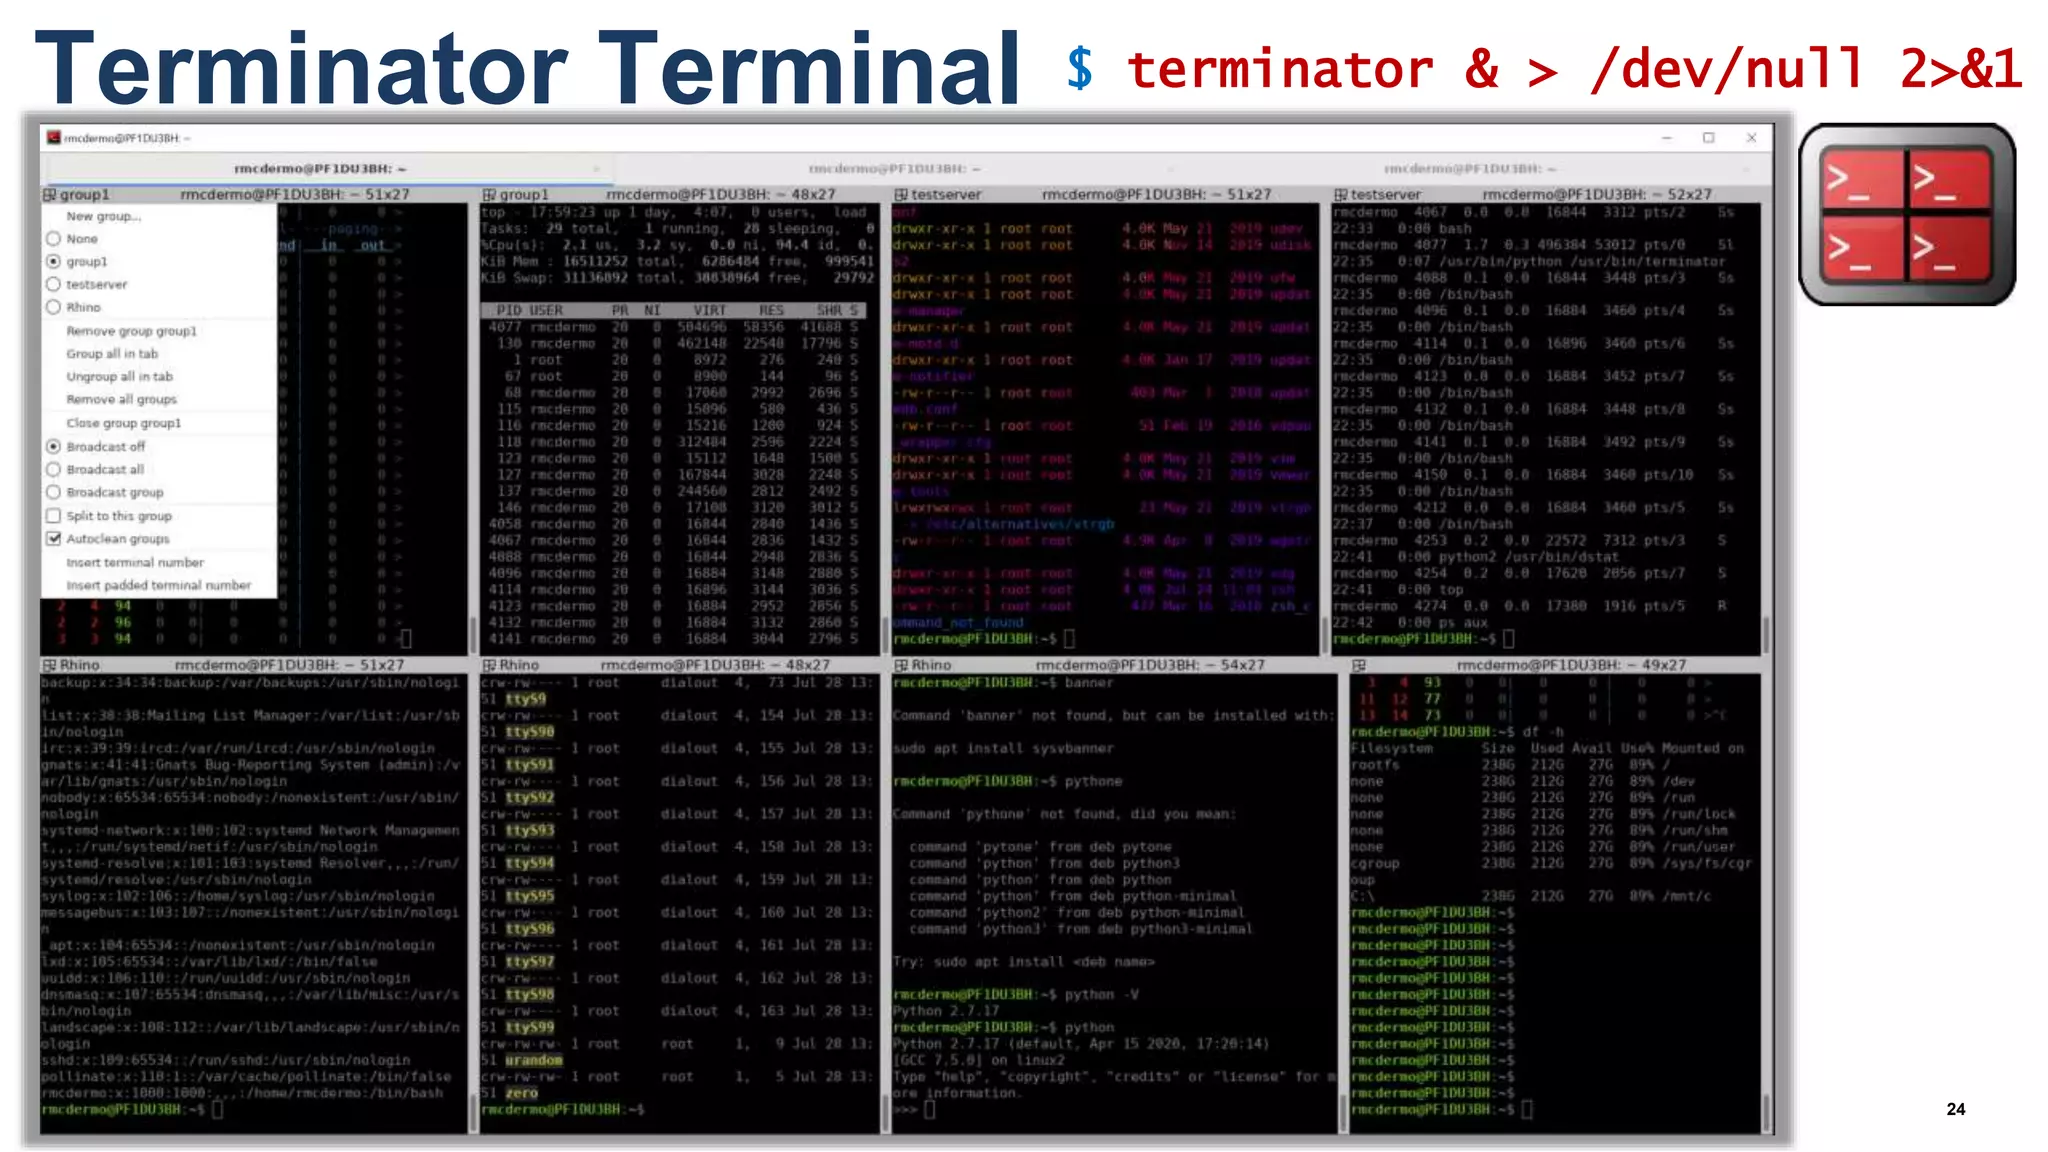This screenshot has width=2048, height=1152.
Task: Click scrollbar of bottom-right 49x27 terminal
Action: 1765,1112
